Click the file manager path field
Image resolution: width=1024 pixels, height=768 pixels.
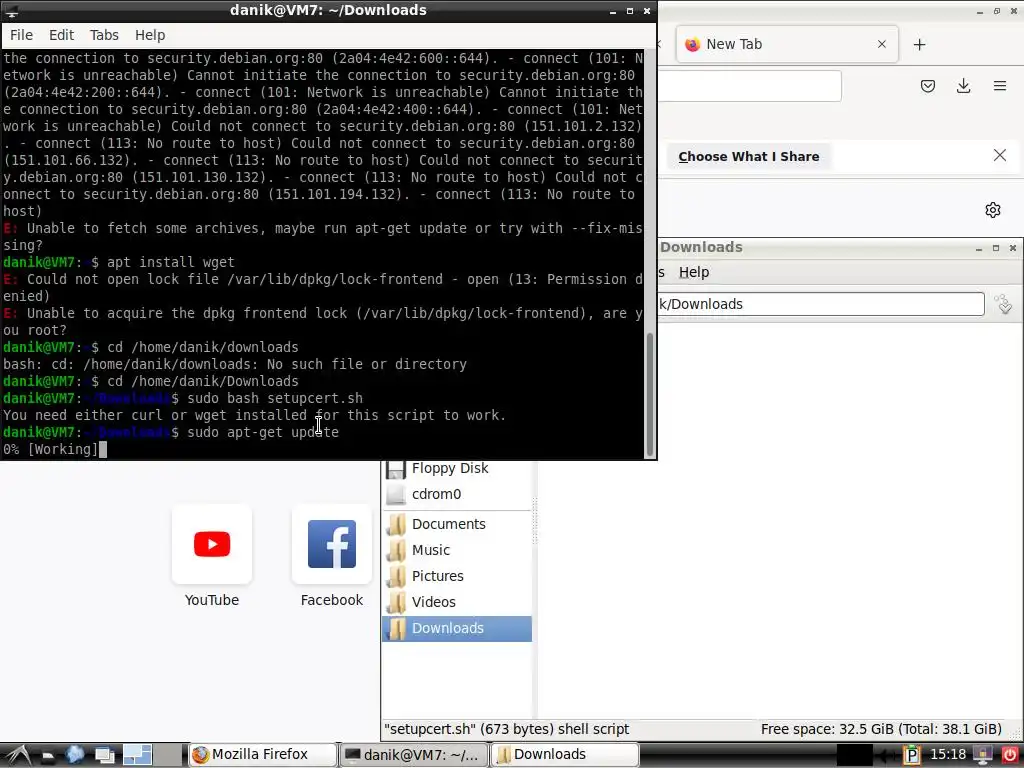pos(820,304)
